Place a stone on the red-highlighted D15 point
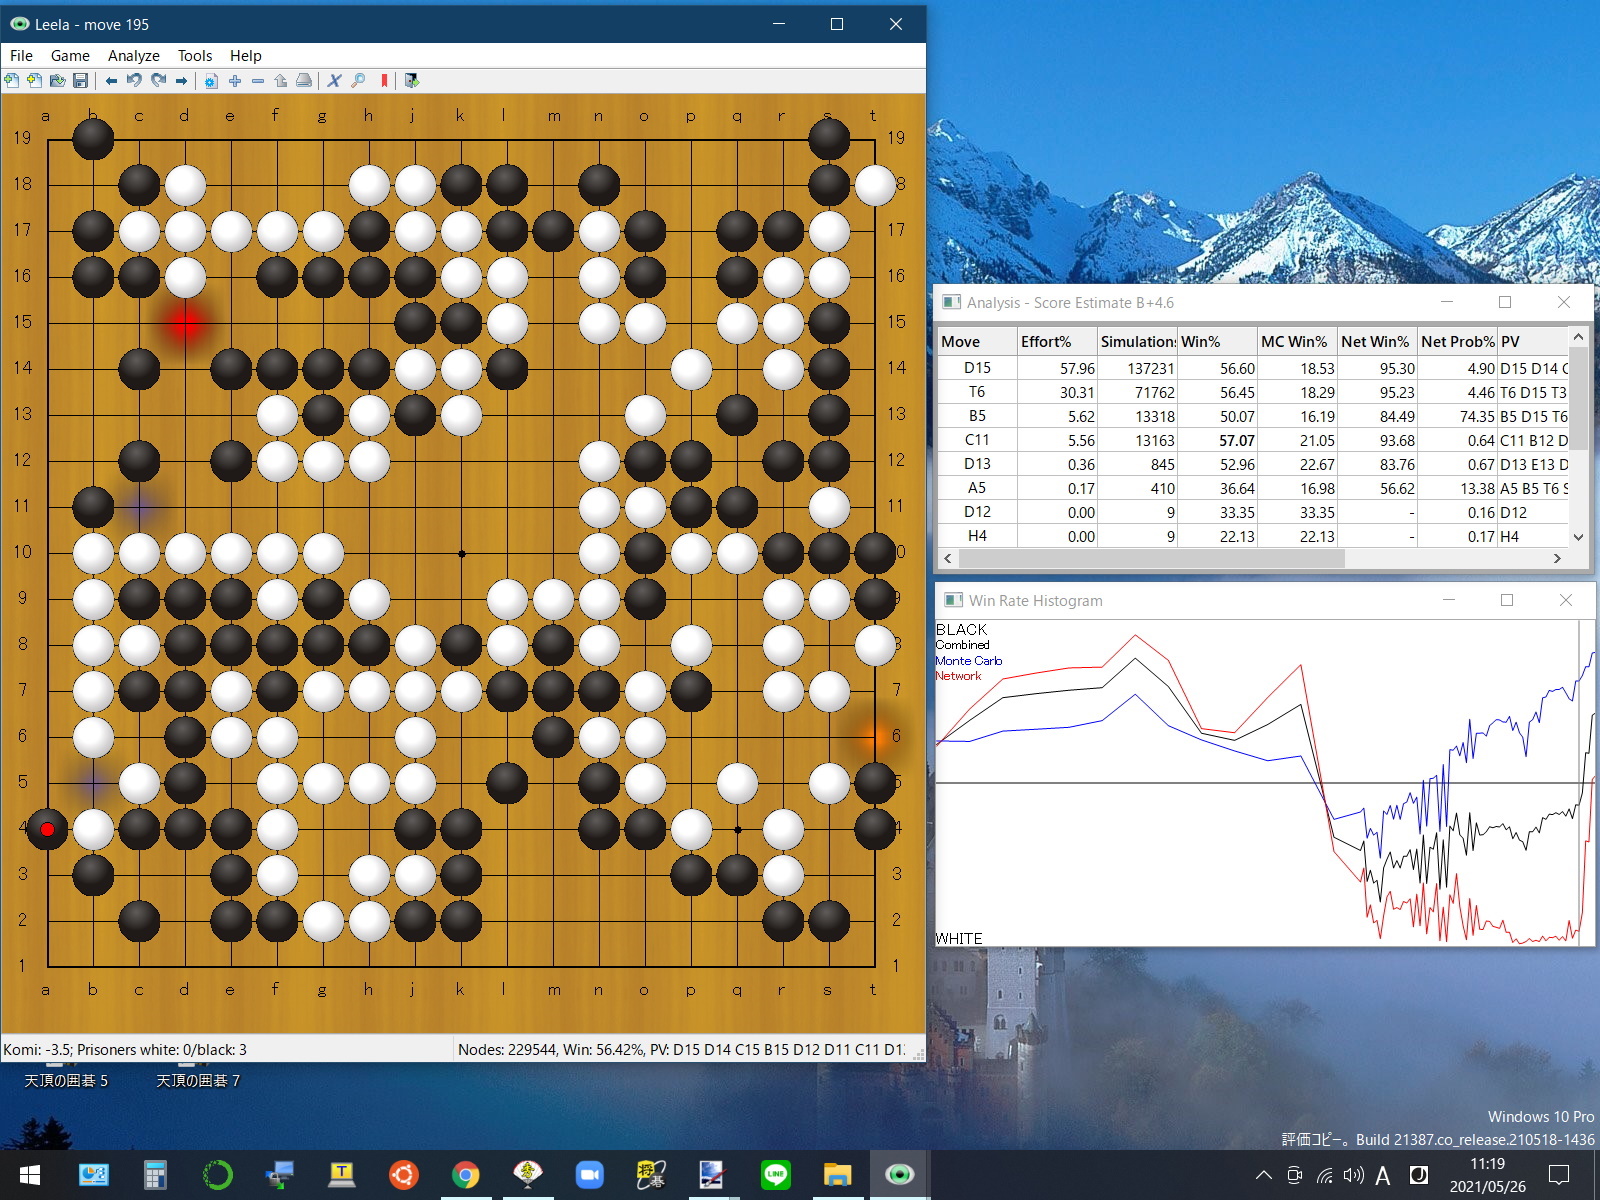The image size is (1600, 1200). click(x=185, y=323)
